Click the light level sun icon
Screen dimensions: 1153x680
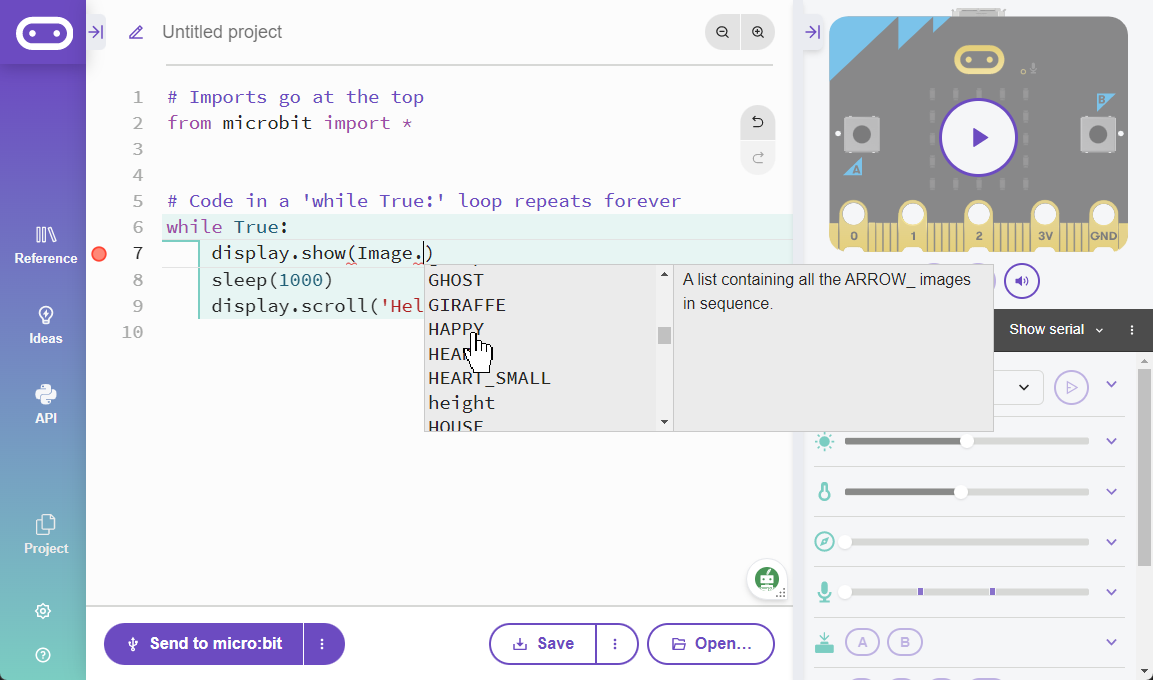pos(824,441)
